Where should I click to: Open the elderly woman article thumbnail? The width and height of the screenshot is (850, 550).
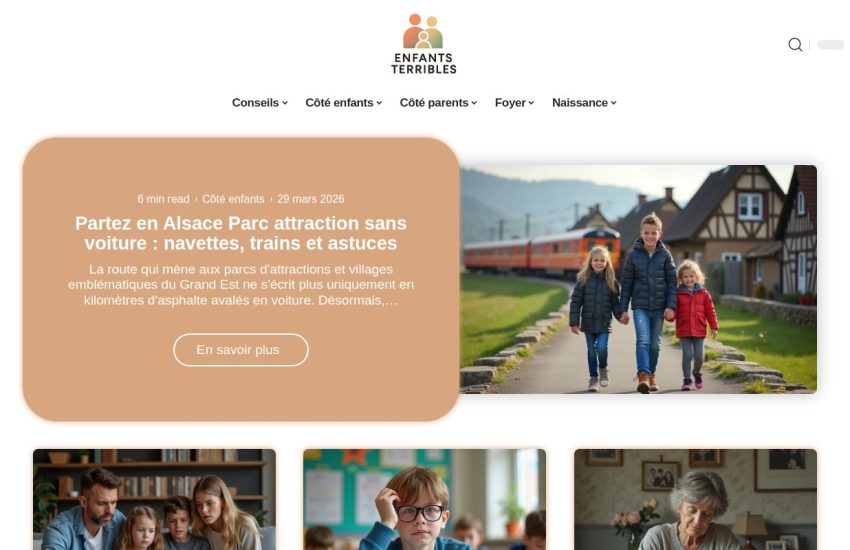click(x=696, y=499)
